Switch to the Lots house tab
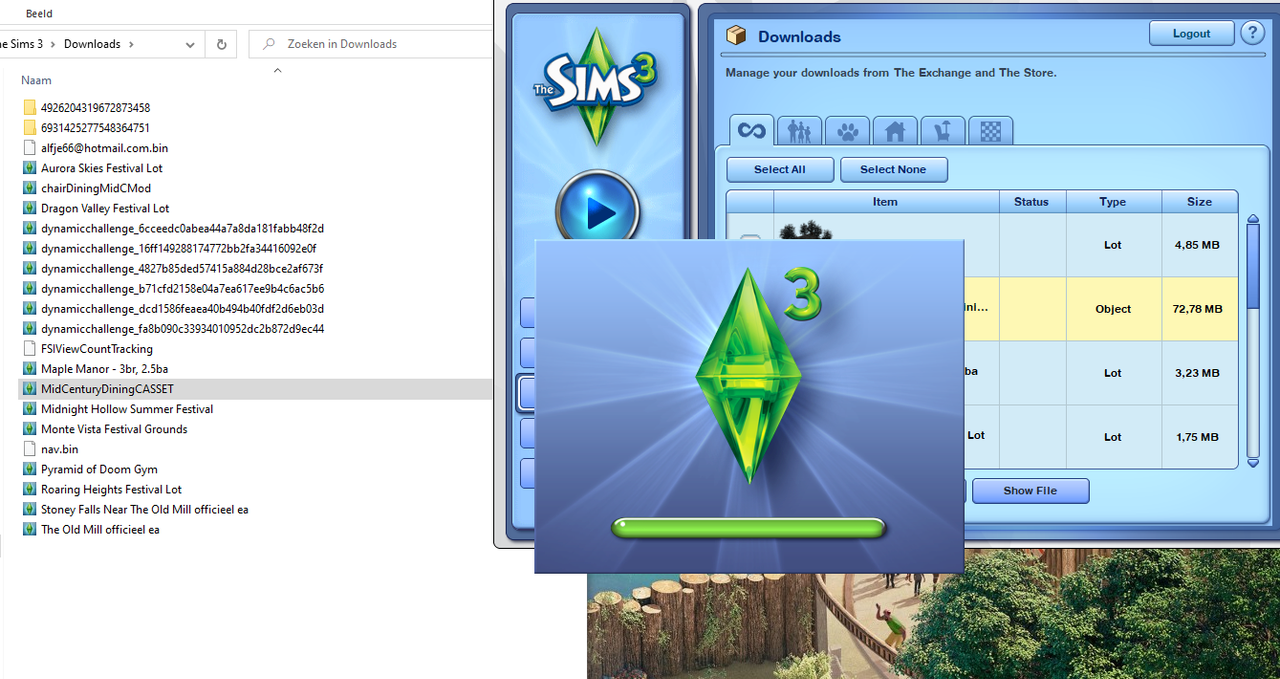 click(x=895, y=131)
